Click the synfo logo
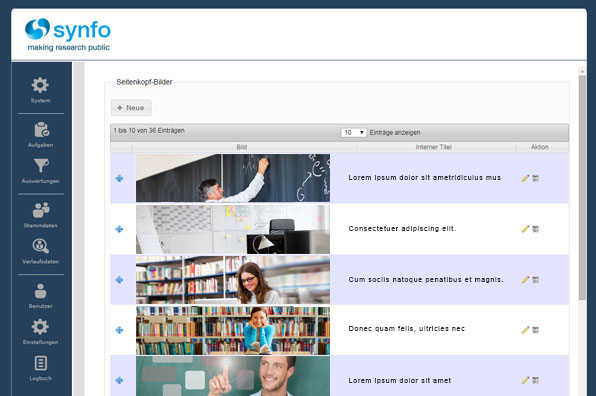Image resolution: width=596 pixels, height=396 pixels. (x=68, y=35)
